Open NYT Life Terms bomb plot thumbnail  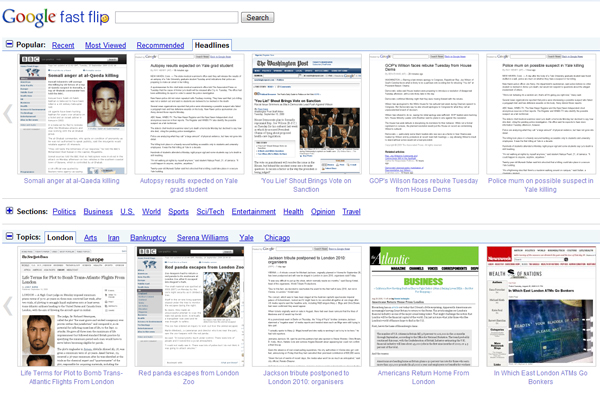73,306
